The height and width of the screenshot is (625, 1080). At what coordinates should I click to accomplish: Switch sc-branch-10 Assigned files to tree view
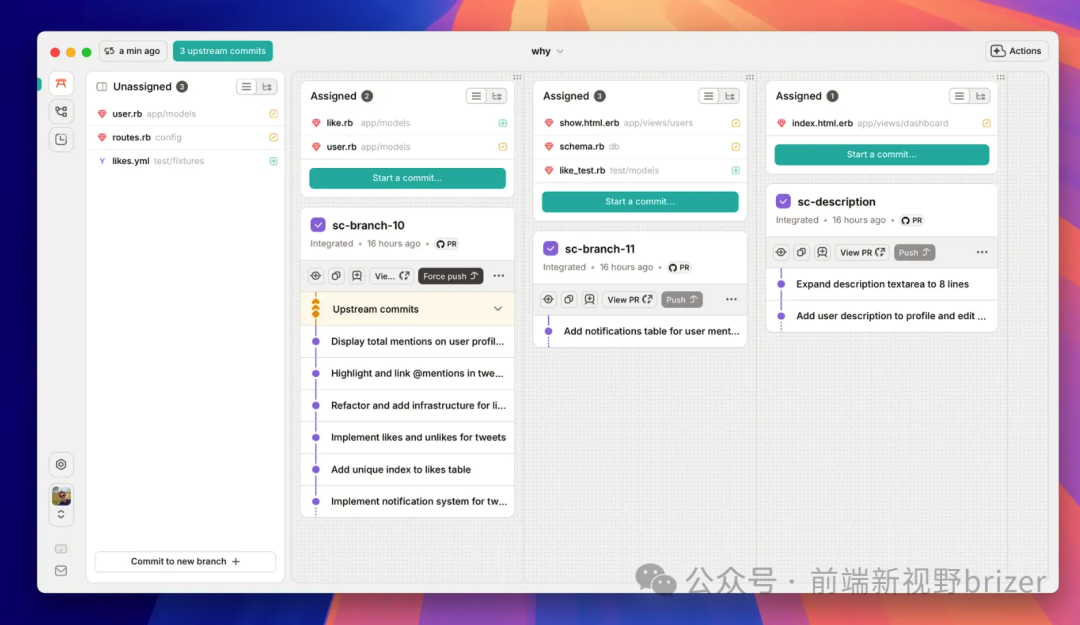click(497, 96)
